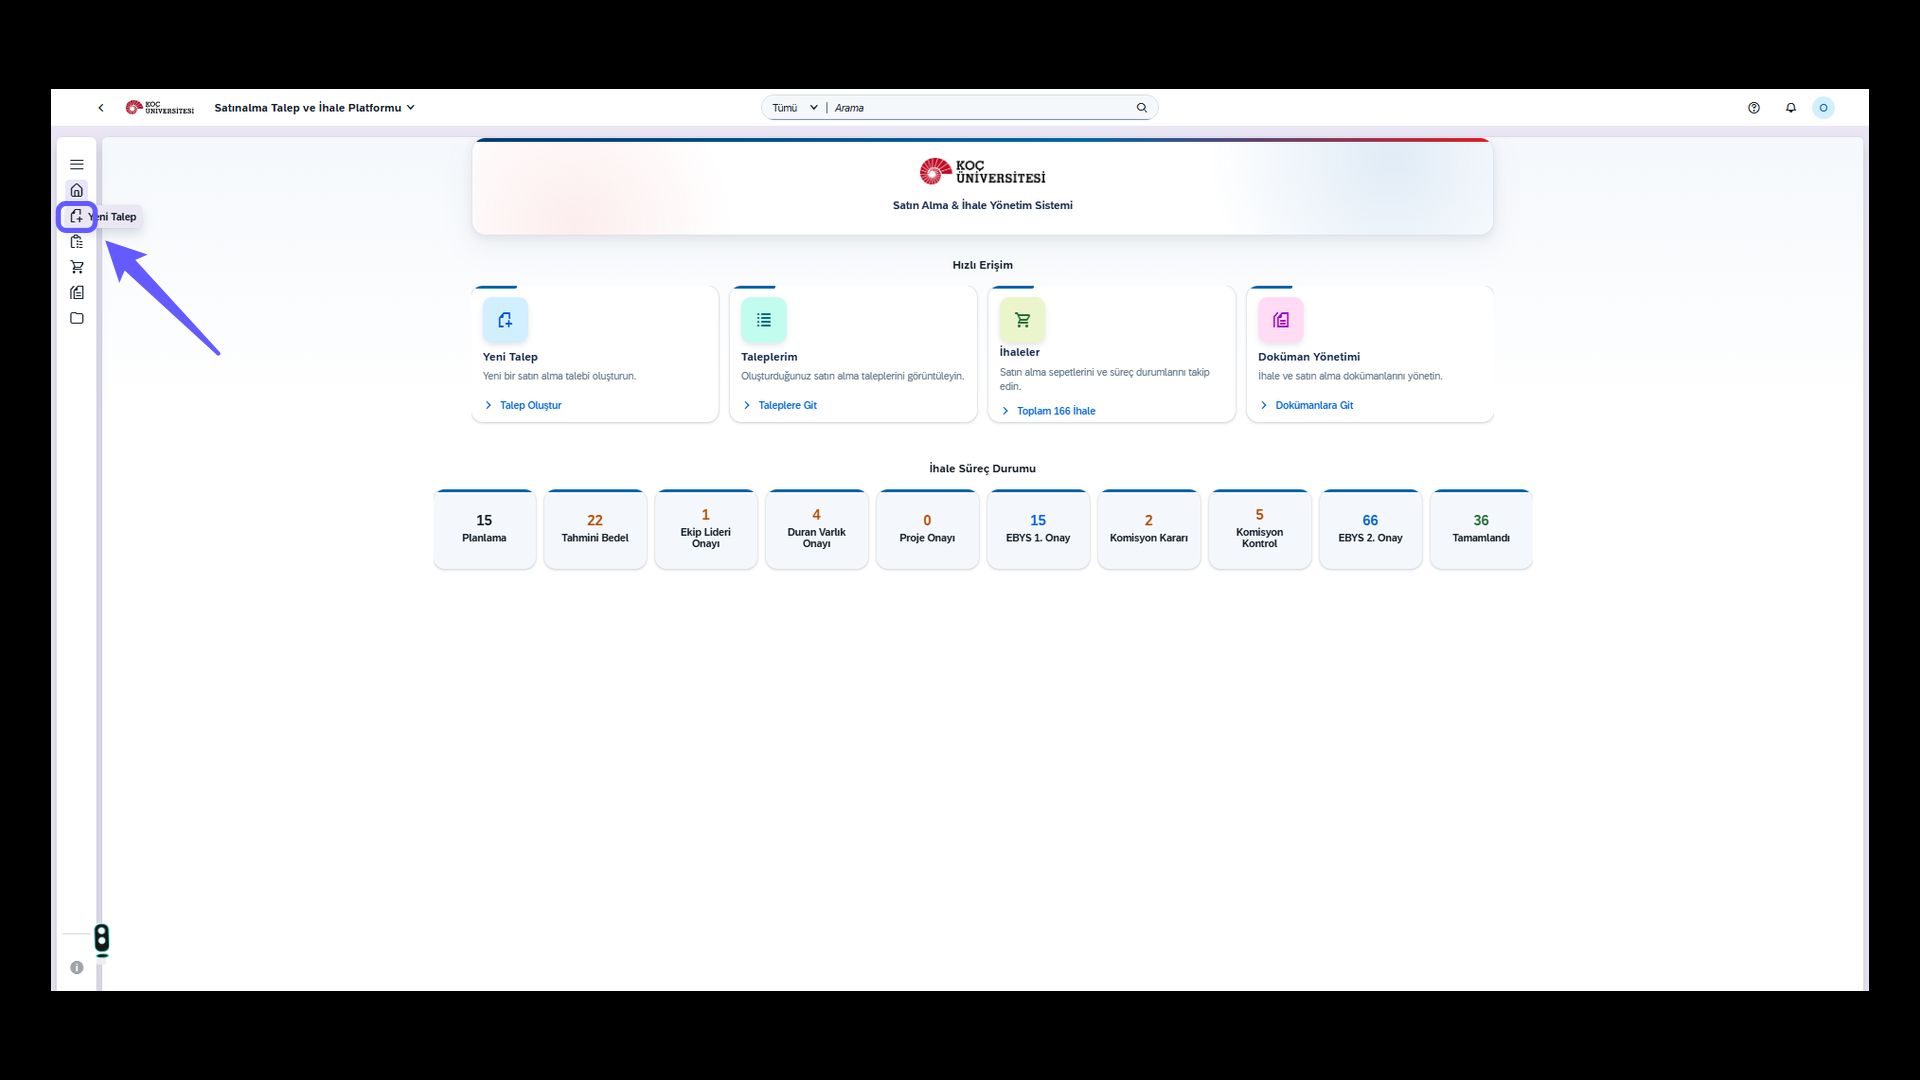Open the shopping cart sidebar icon

coord(77,267)
